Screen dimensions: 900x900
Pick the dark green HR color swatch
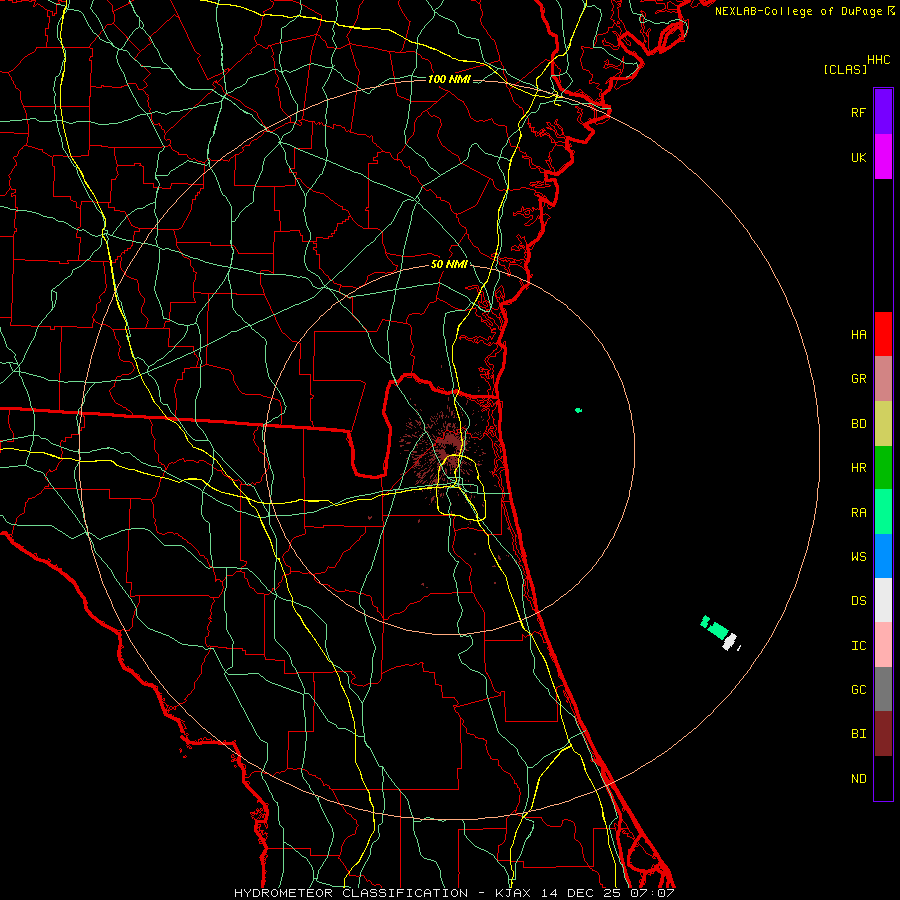click(x=883, y=467)
